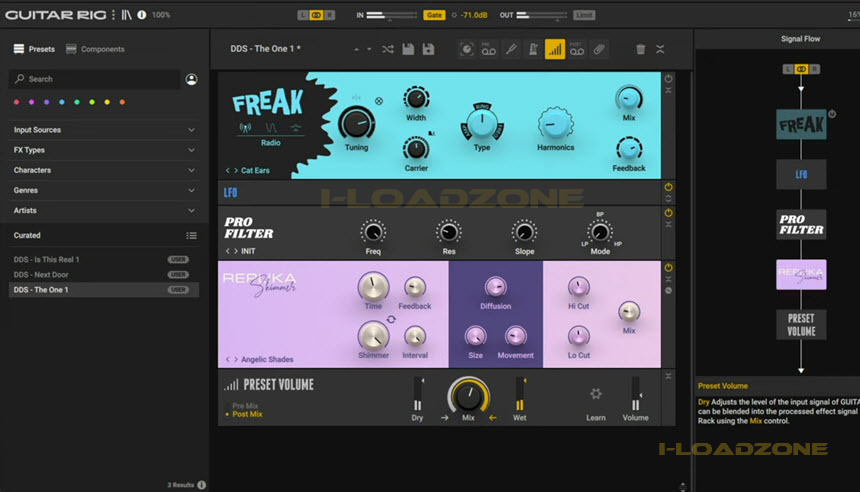Switch to the Presets tab

pos(34,49)
